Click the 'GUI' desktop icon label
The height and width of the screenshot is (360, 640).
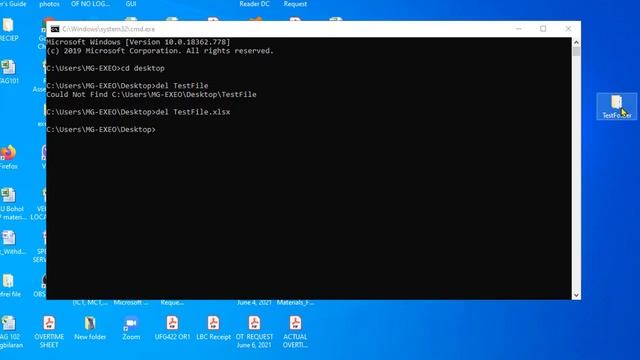131,4
